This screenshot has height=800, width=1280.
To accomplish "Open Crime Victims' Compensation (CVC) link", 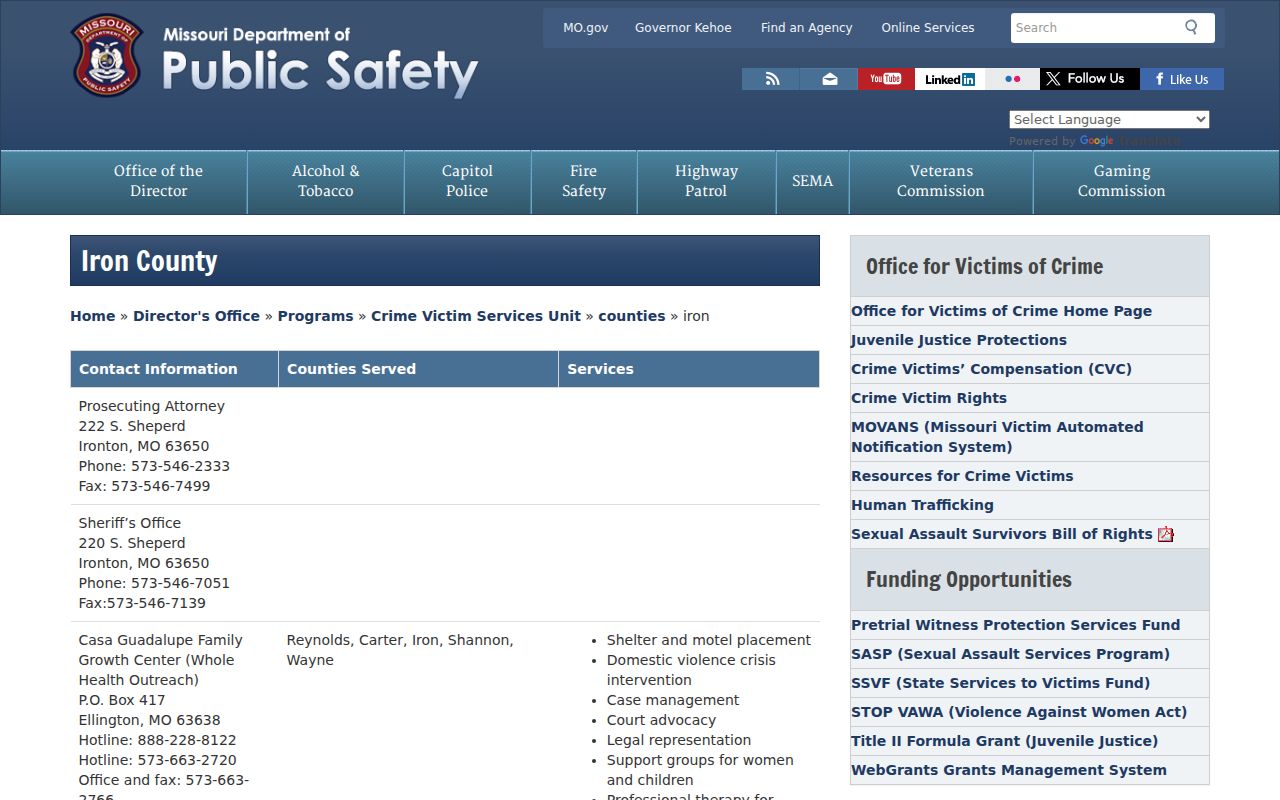I will pyautogui.click(x=991, y=369).
